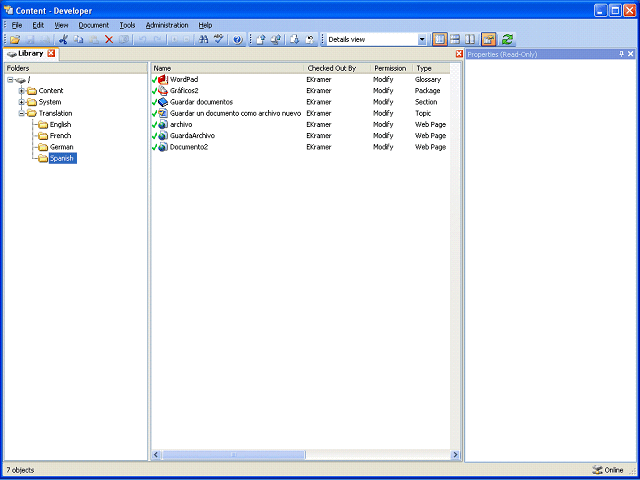This screenshot has height=480, width=640.
Task: Toggle vertical split layout button
Action: click(470, 40)
